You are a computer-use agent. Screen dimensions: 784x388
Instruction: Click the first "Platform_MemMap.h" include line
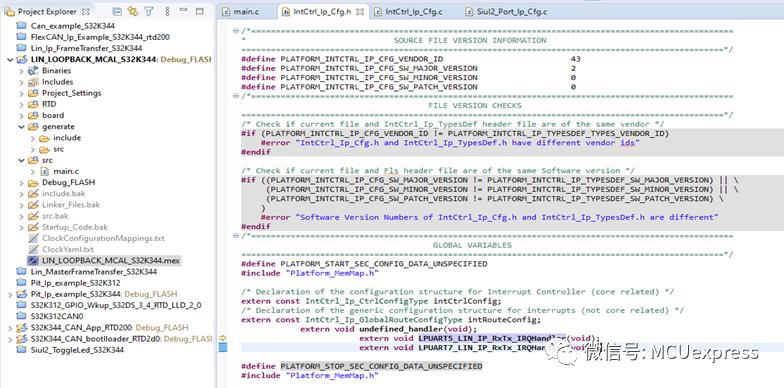coord(310,273)
